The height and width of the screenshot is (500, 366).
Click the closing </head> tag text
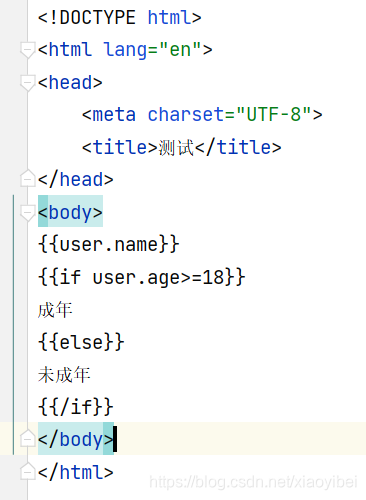[76, 180]
